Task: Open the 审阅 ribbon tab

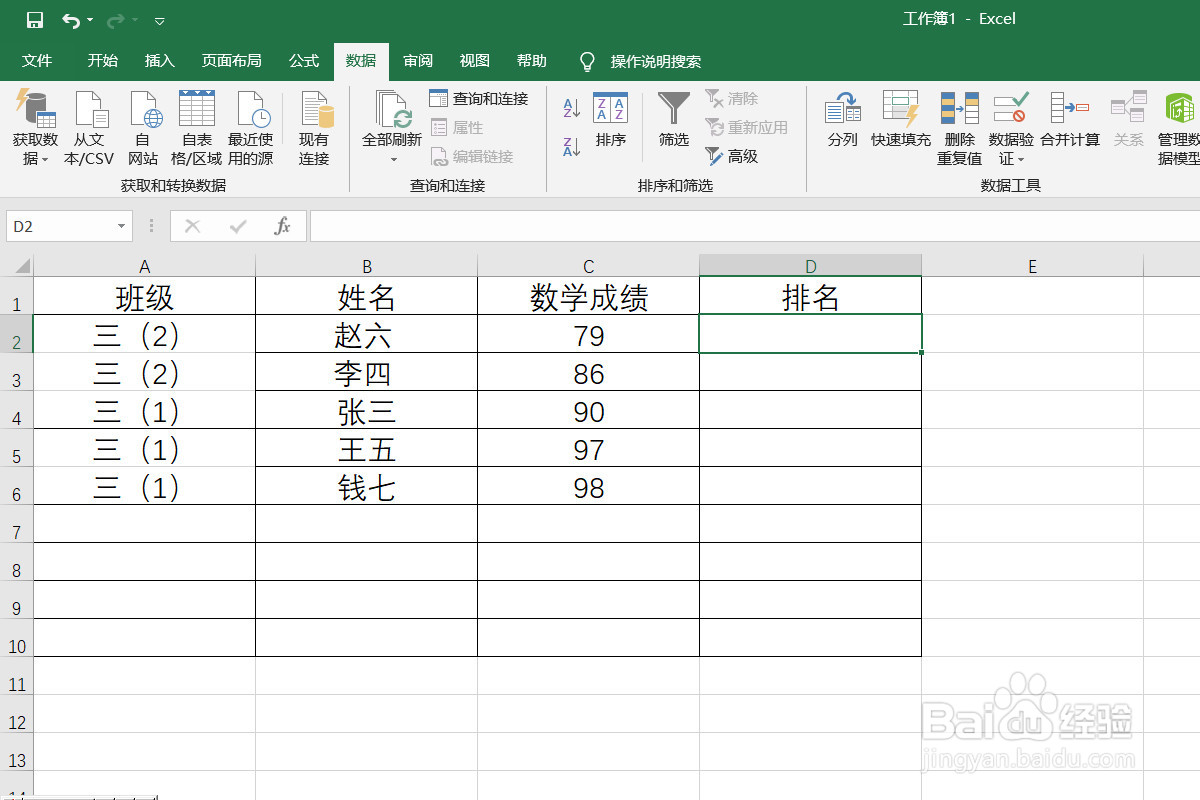Action: (417, 61)
